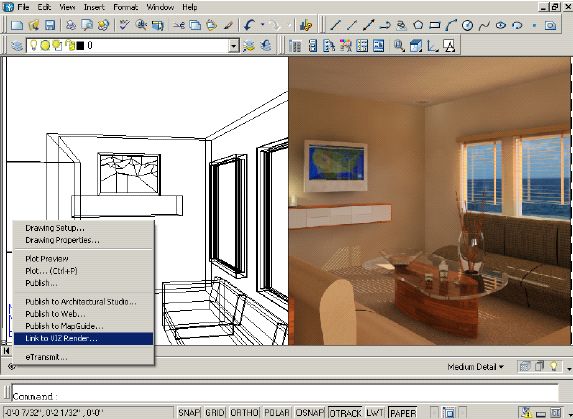Image resolution: width=573 pixels, height=419 pixels.
Task: Click the Save floppy disk icon
Action: [50, 25]
